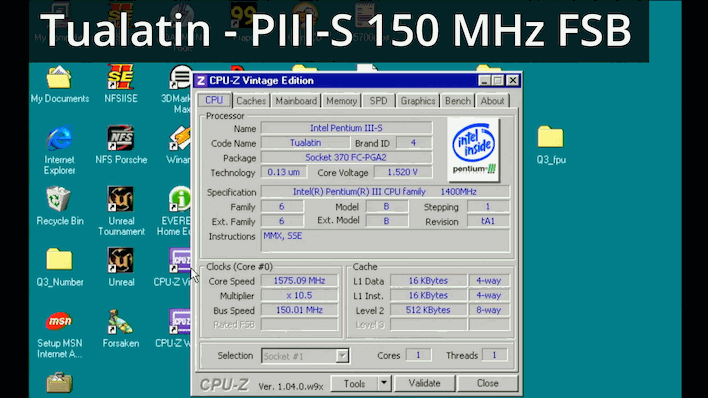
Task: Click the Close button in CPU-Z
Action: 488,384
